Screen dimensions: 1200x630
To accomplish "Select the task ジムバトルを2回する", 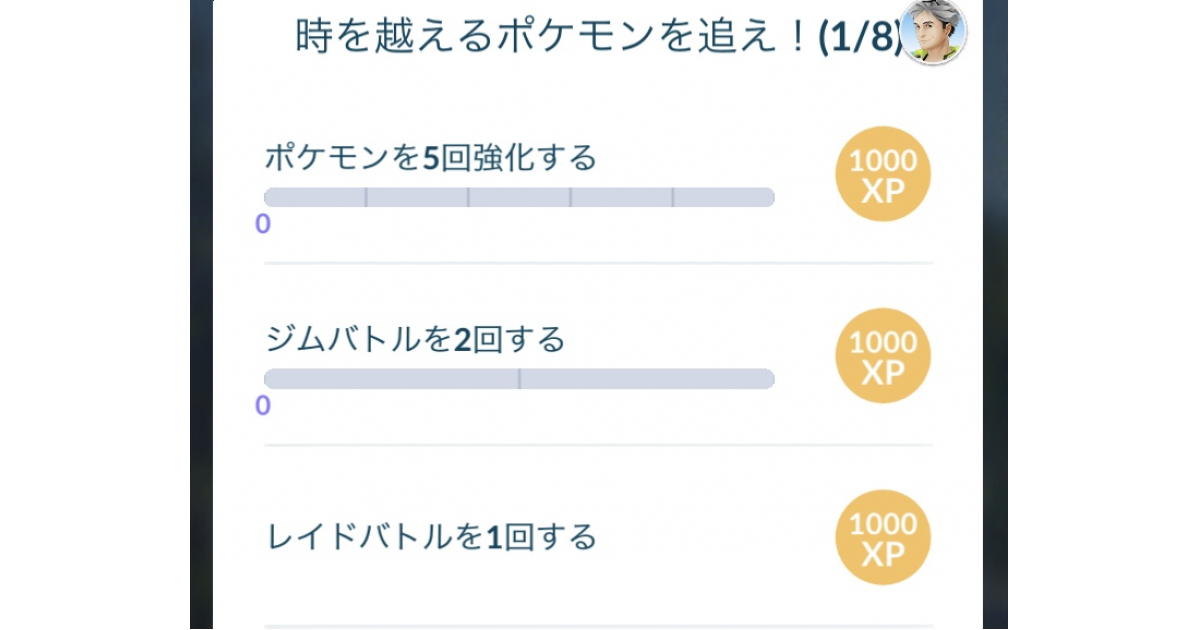I will pyautogui.click(x=415, y=340).
